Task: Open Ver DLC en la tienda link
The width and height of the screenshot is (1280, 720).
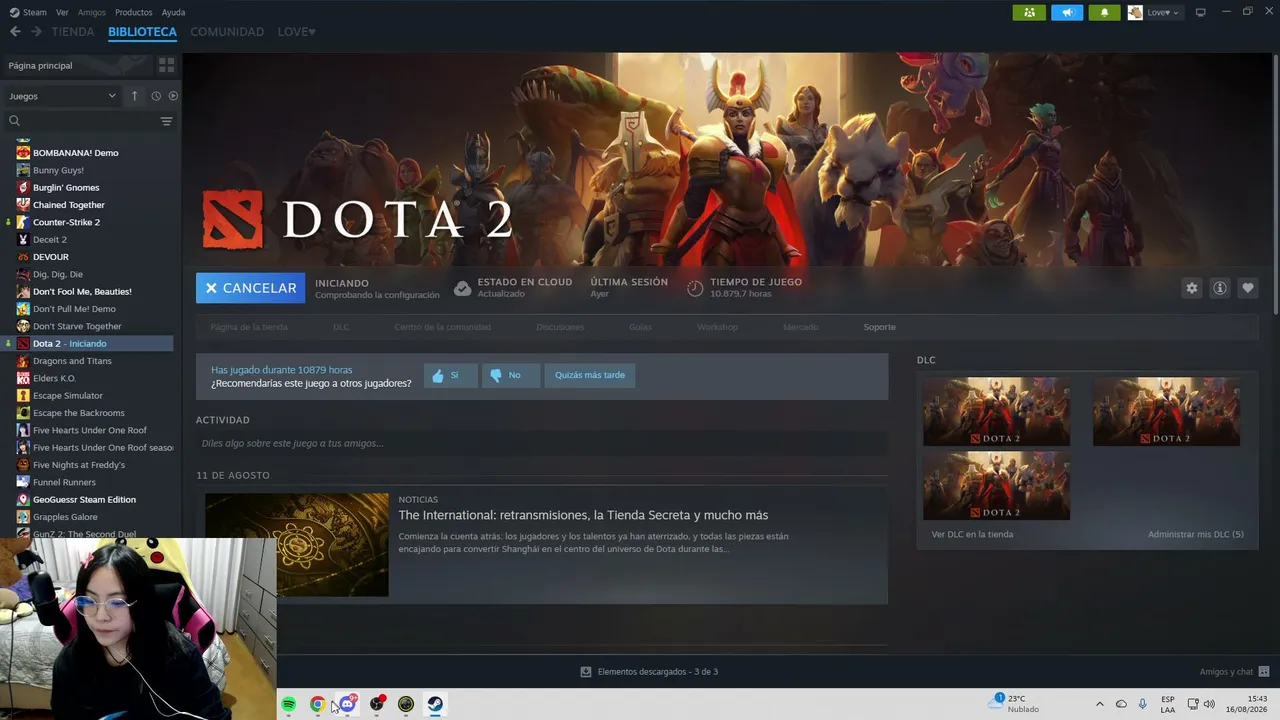Action: (x=972, y=534)
